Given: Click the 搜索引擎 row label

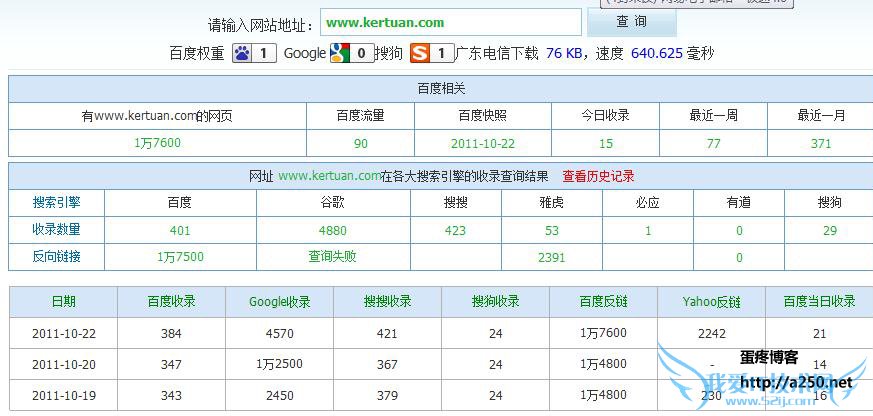Looking at the screenshot, I should coord(56,202).
